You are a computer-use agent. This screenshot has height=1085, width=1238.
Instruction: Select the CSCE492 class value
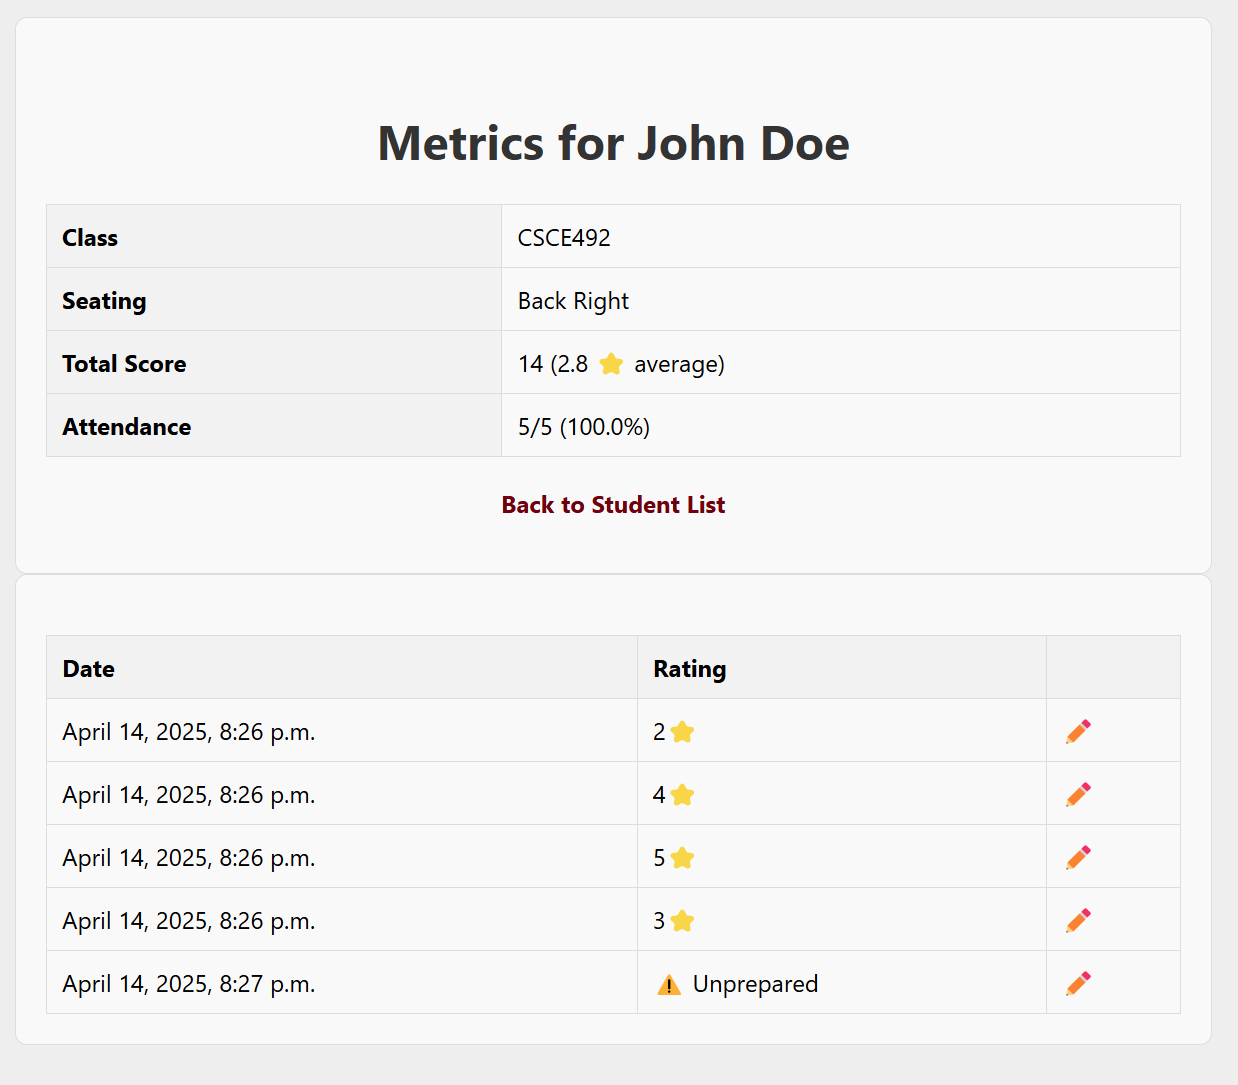click(564, 238)
